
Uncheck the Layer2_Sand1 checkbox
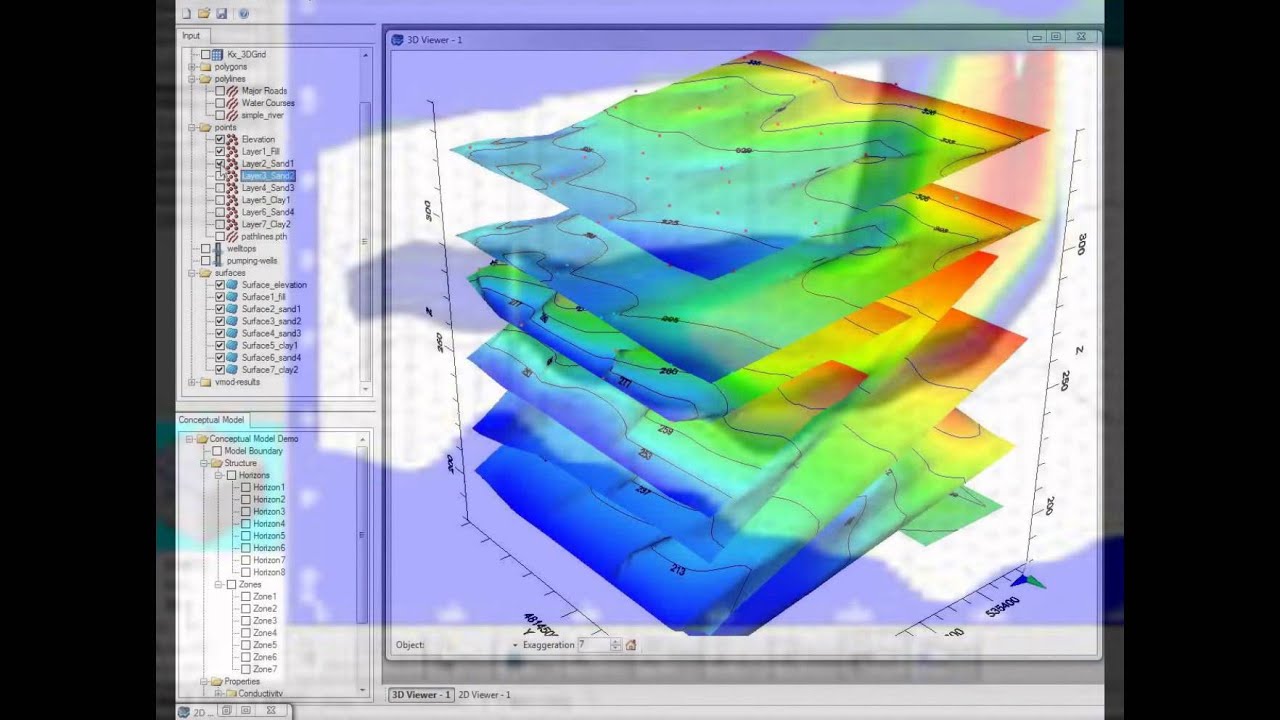(x=219, y=163)
